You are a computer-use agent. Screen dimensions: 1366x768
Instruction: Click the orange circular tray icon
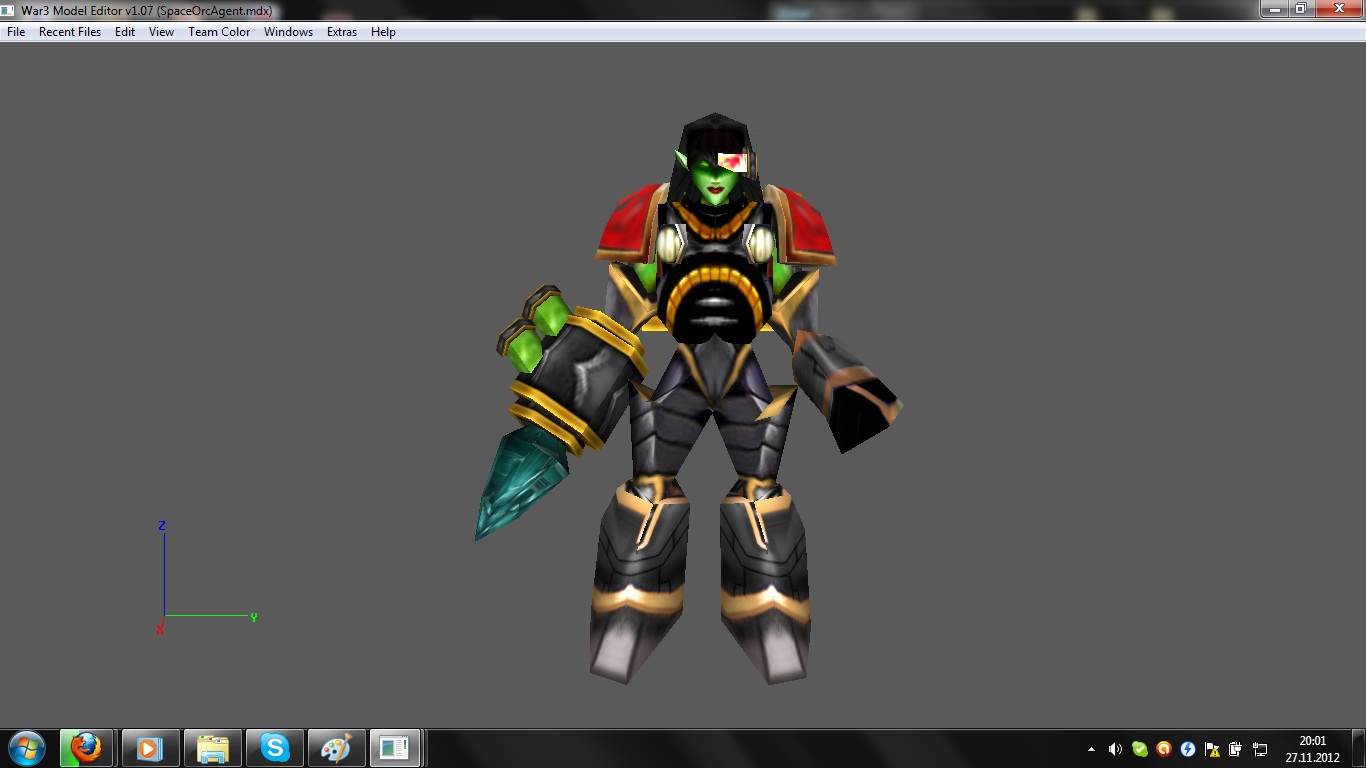(1163, 748)
